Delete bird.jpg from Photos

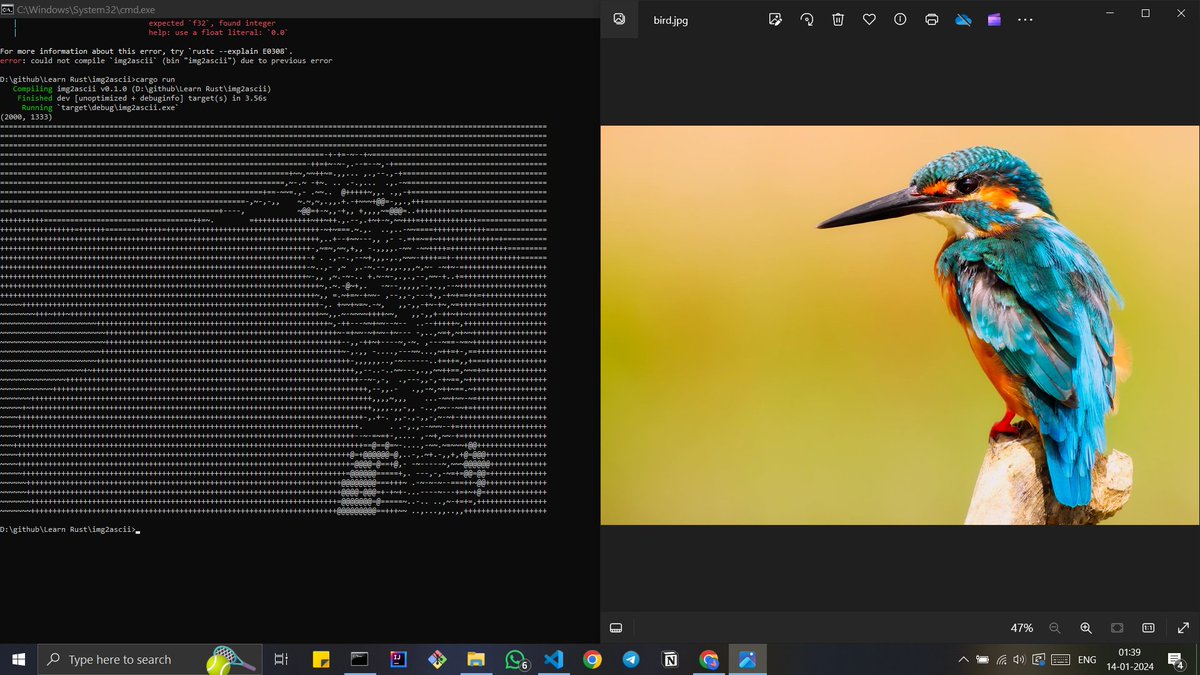tap(838, 19)
